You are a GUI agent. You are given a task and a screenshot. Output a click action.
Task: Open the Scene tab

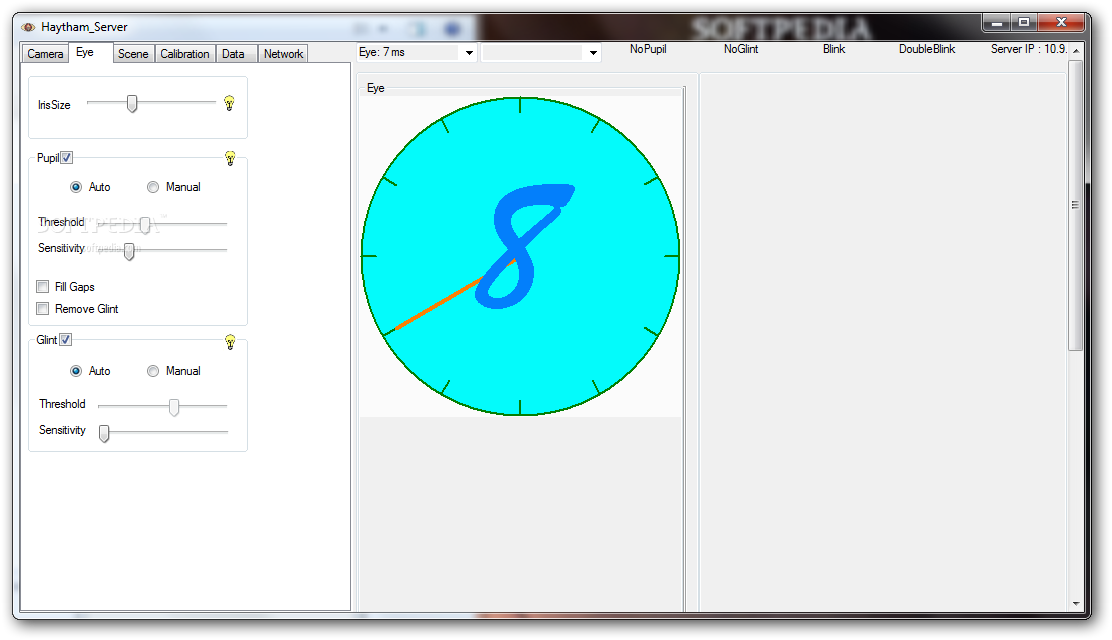(x=133, y=54)
